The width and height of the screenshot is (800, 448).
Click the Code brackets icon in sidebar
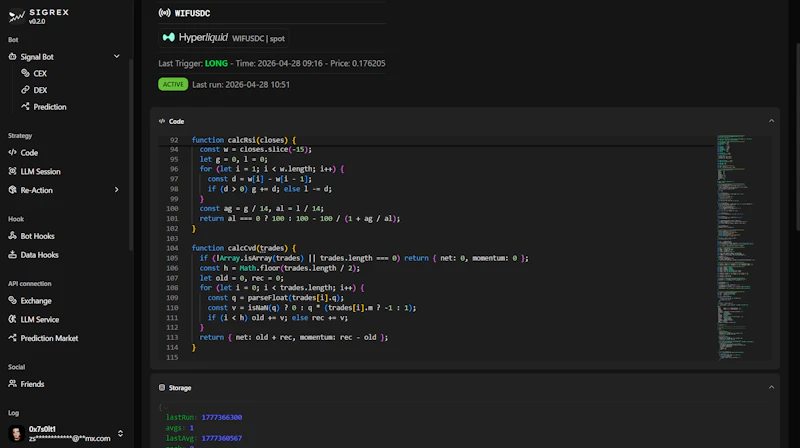click(x=12, y=152)
